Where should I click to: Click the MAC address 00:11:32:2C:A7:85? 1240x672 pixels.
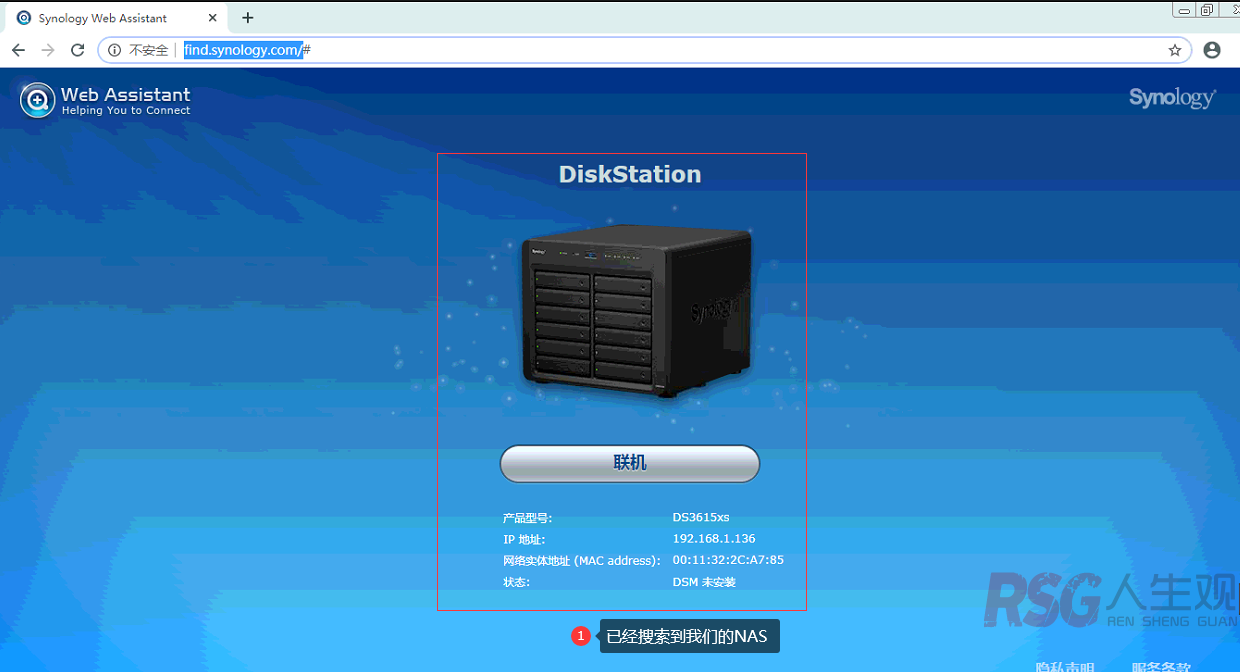click(728, 560)
